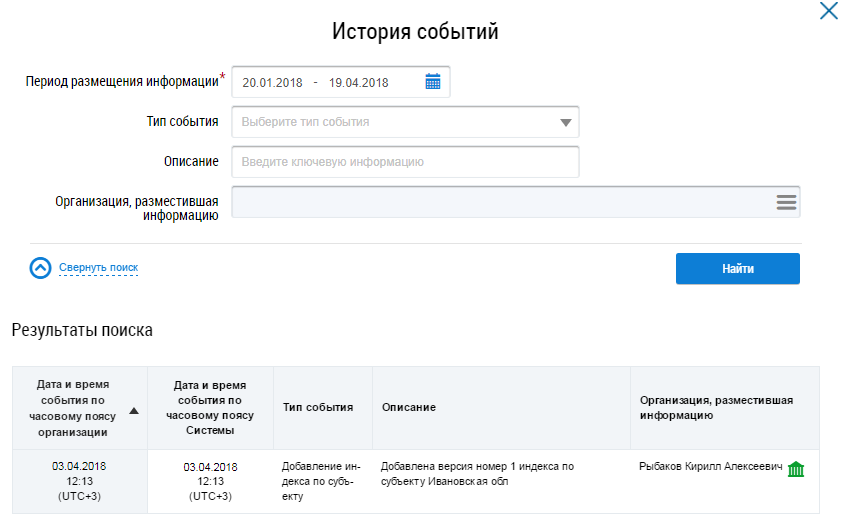Viewport: 844px width, 521px height.
Task: Collapse search using the circled arrow icon
Action: pyautogui.click(x=40, y=268)
